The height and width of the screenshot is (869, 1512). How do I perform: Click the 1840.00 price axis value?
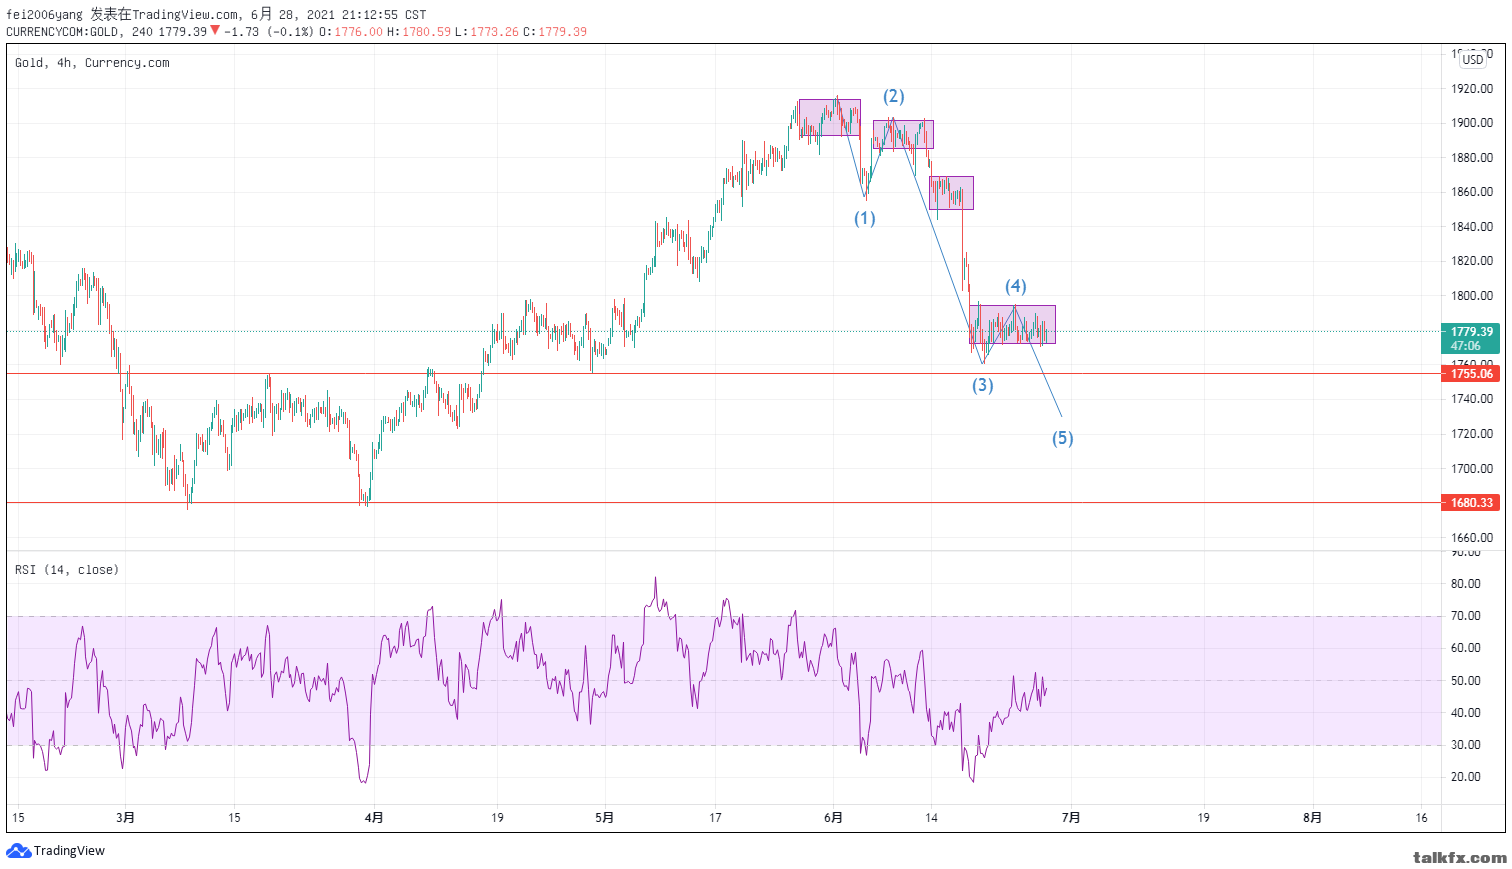[x=1472, y=227]
